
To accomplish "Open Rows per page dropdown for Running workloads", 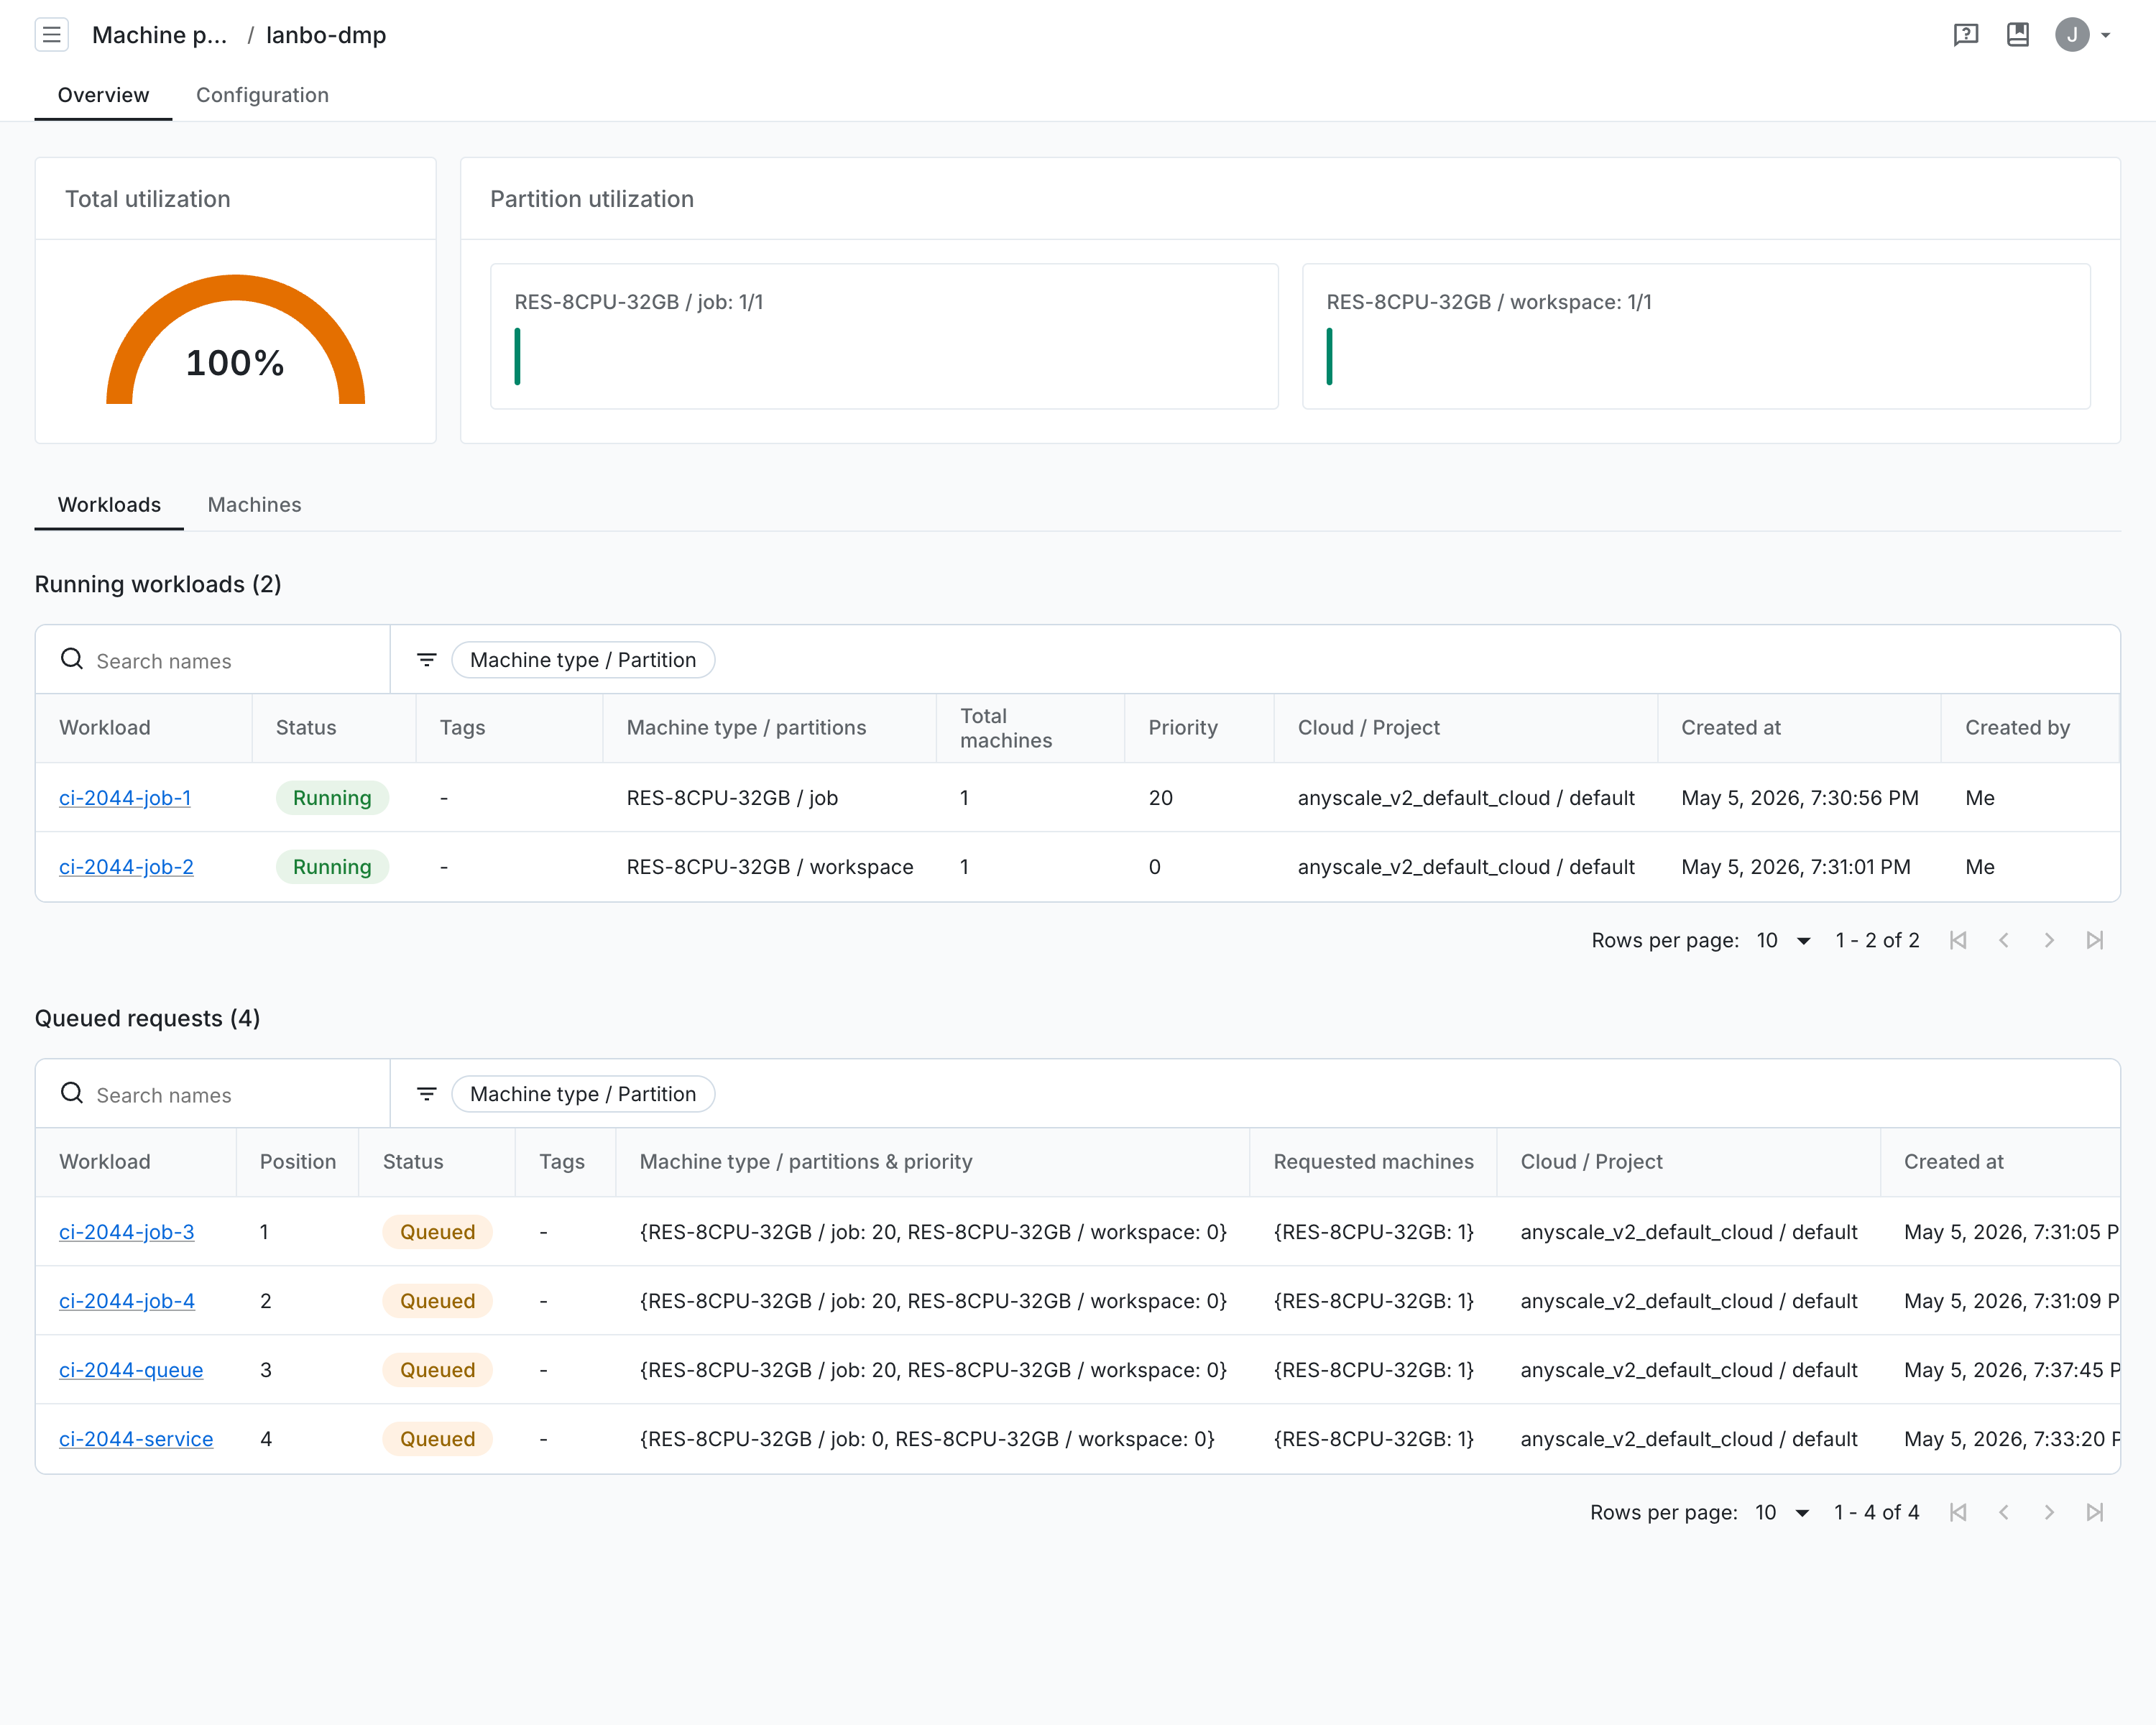I will (1784, 940).
